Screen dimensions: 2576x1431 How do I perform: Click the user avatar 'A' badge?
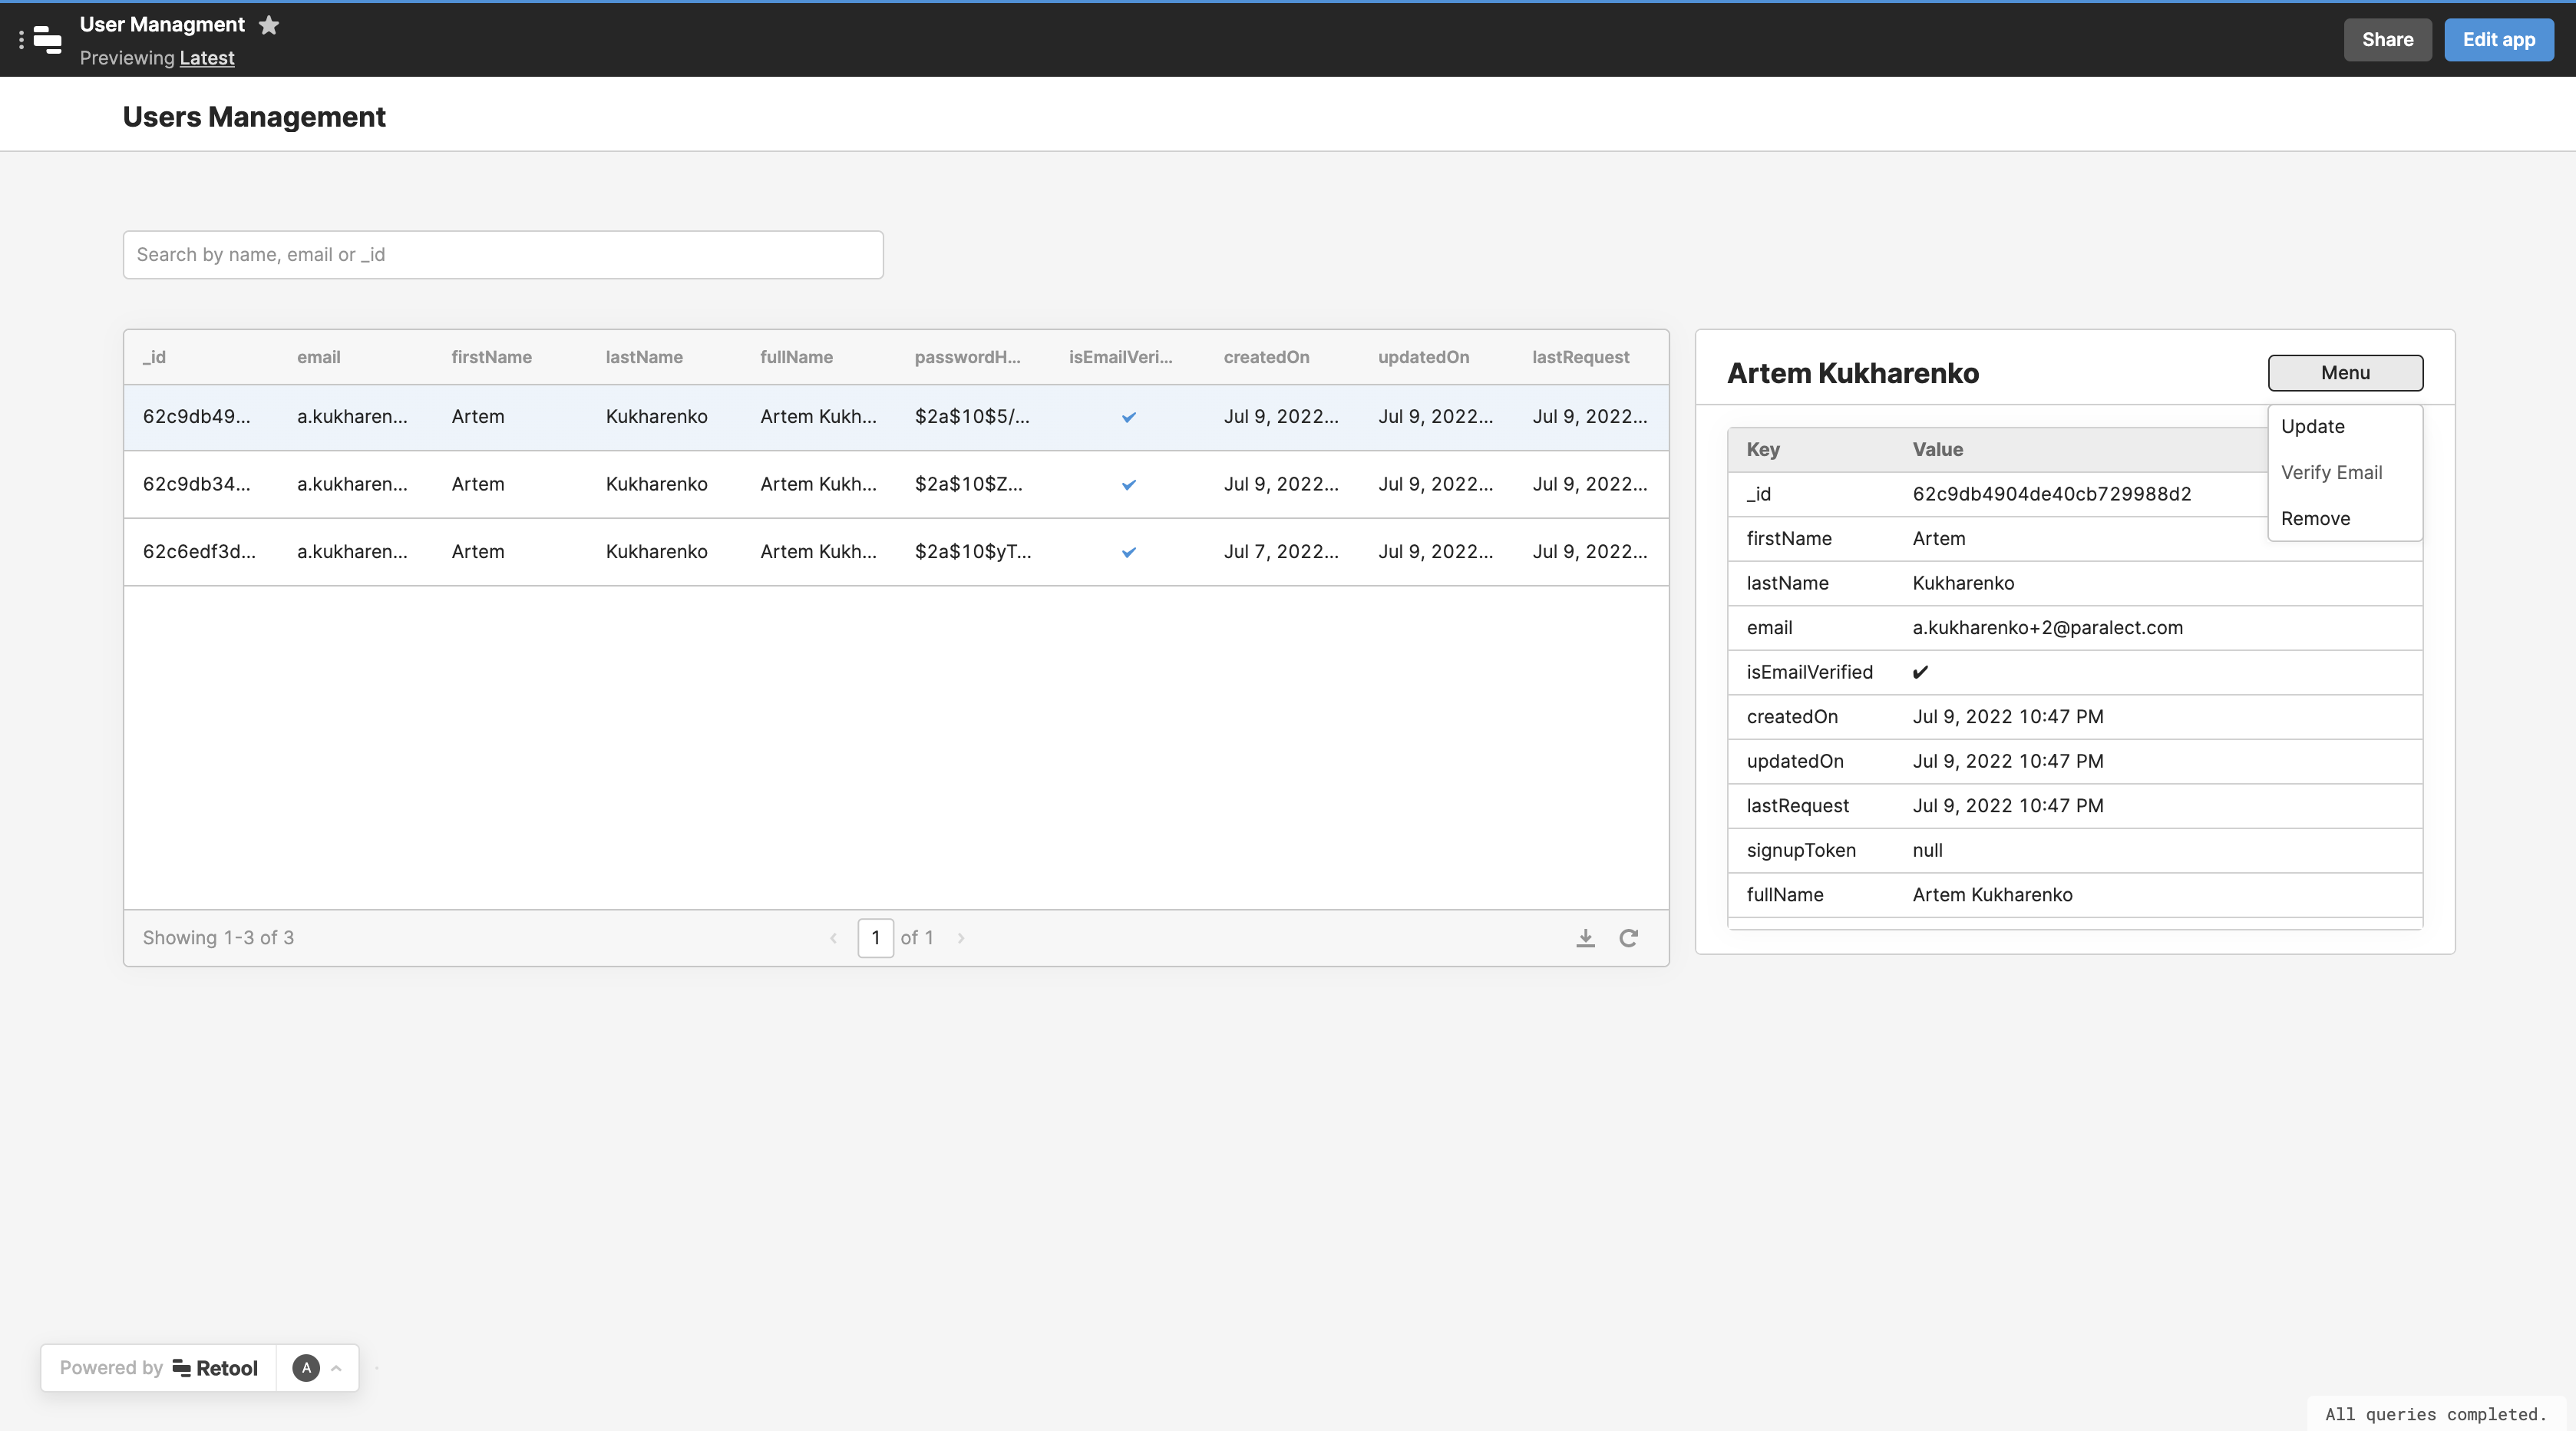click(x=306, y=1367)
